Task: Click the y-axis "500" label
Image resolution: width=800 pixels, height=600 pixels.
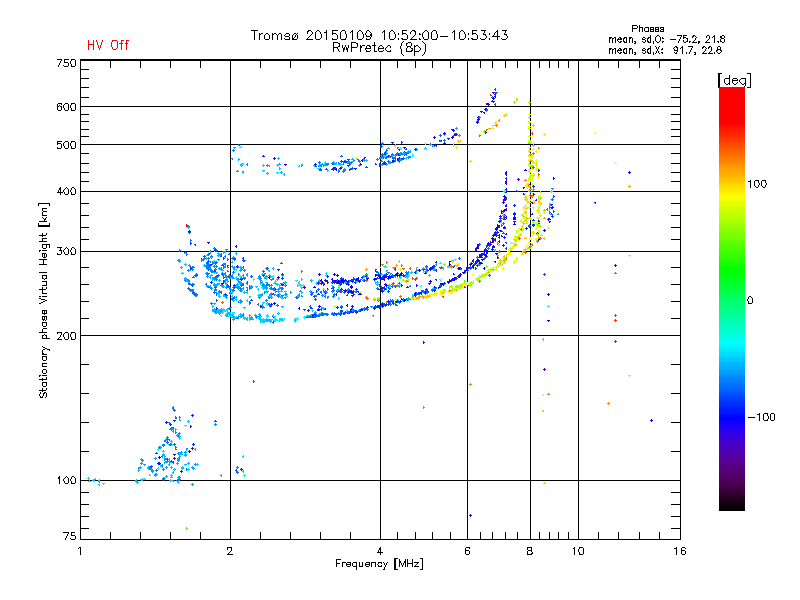Action: [x=66, y=145]
